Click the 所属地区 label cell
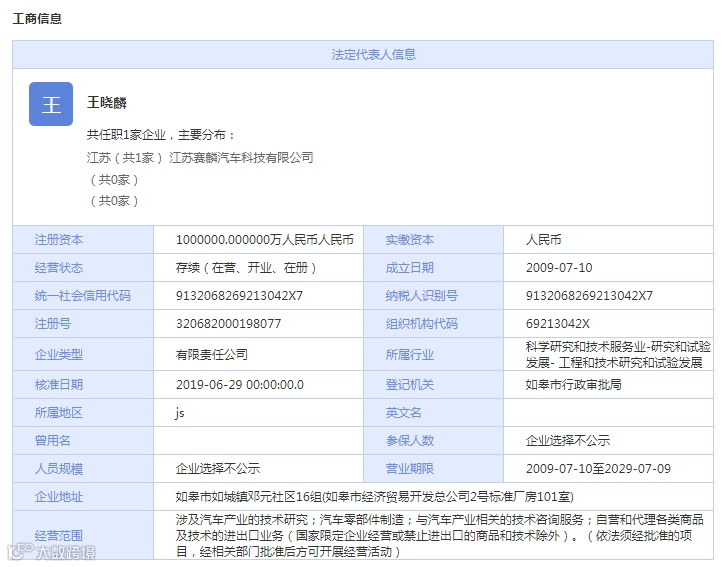Image resolution: width=722 pixels, height=567 pixels. (83, 413)
